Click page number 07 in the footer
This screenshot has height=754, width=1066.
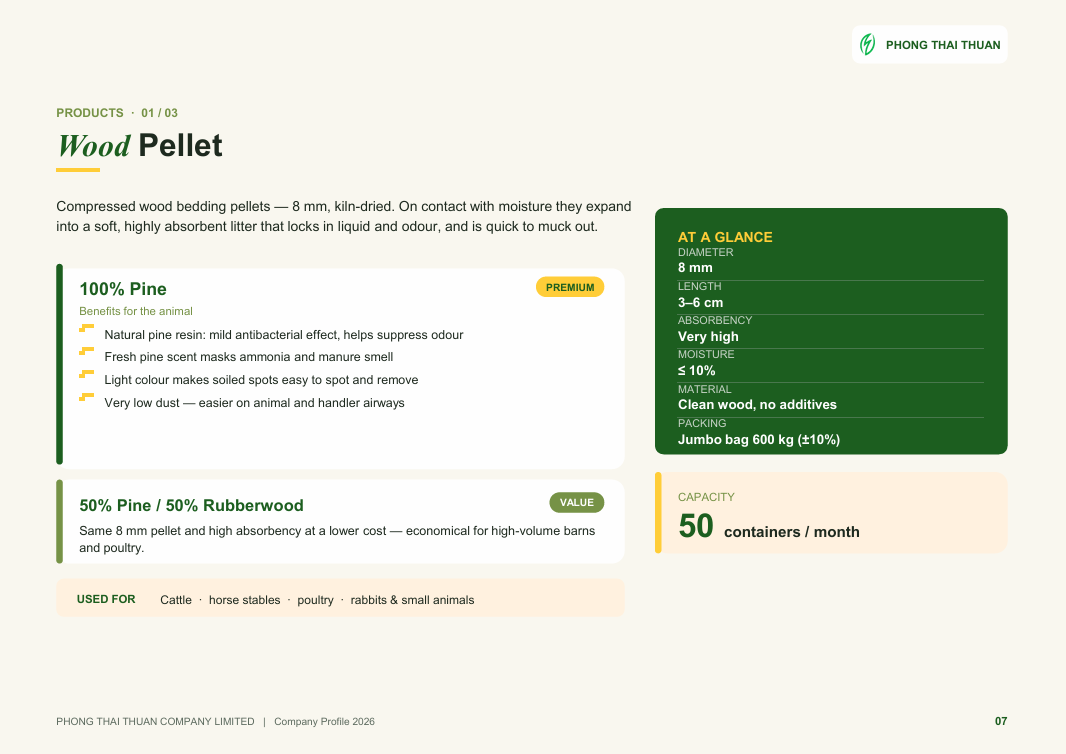click(1001, 721)
